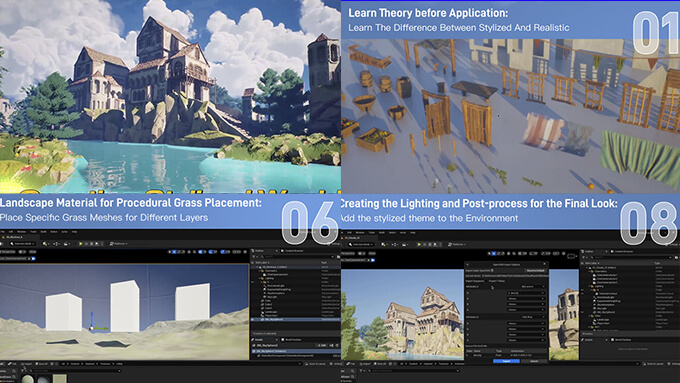The height and width of the screenshot is (383, 680).
Task: Click the Save All icon in the white-cubes content browser
Action: 41,363
